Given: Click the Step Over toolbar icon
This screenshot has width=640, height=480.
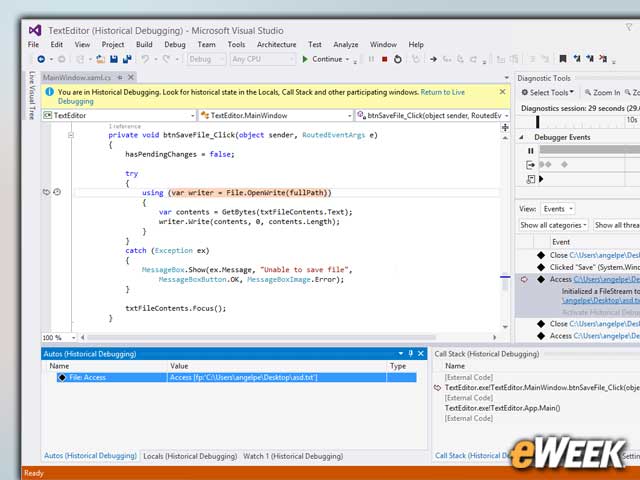Looking at the screenshot, I should click(x=460, y=59).
